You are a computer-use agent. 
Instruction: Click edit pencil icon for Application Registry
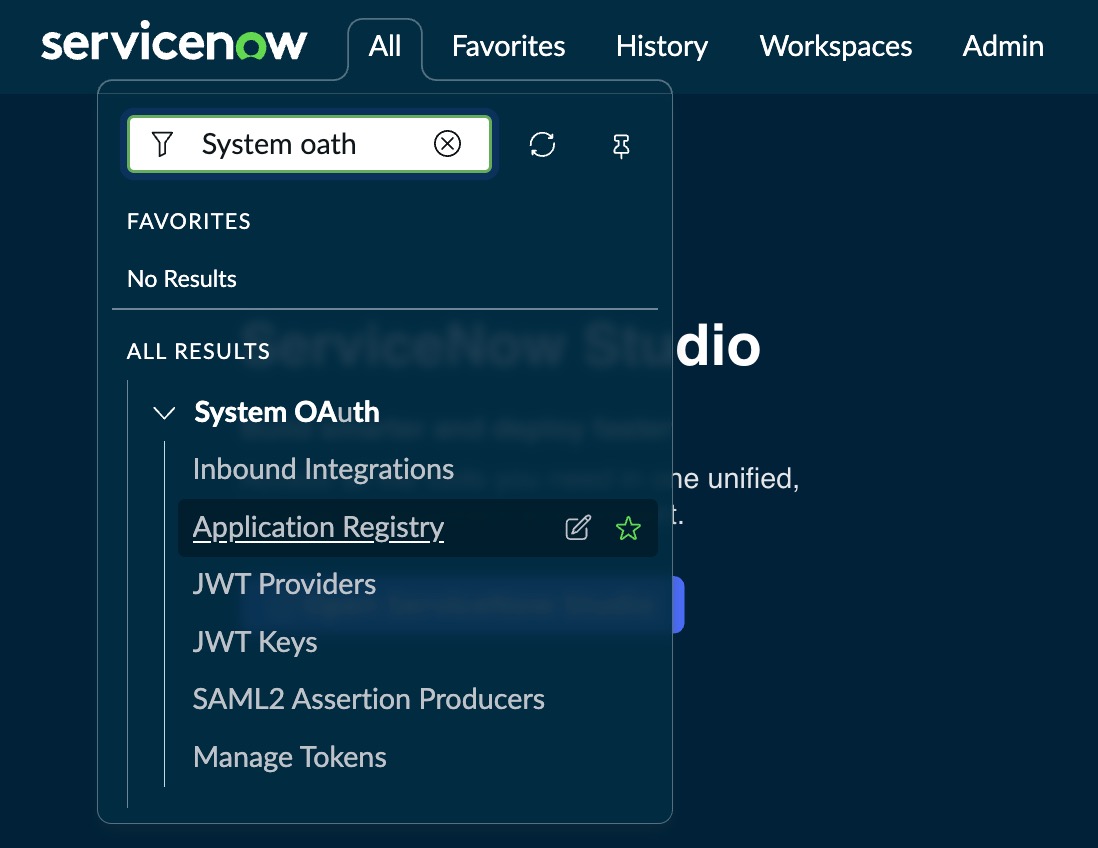pyautogui.click(x=578, y=528)
